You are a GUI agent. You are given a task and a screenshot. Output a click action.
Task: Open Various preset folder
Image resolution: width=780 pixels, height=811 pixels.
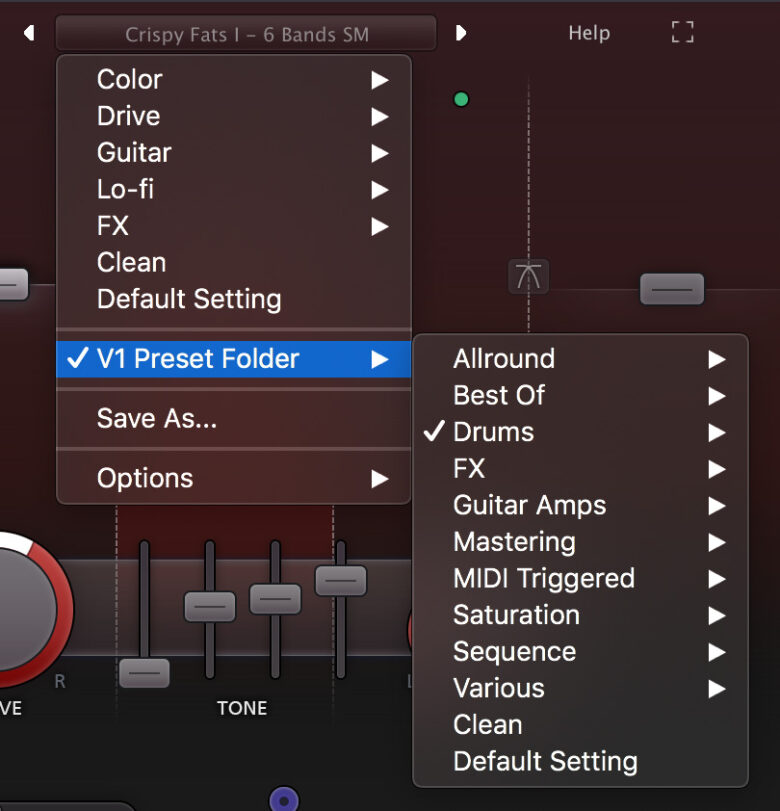coord(580,688)
